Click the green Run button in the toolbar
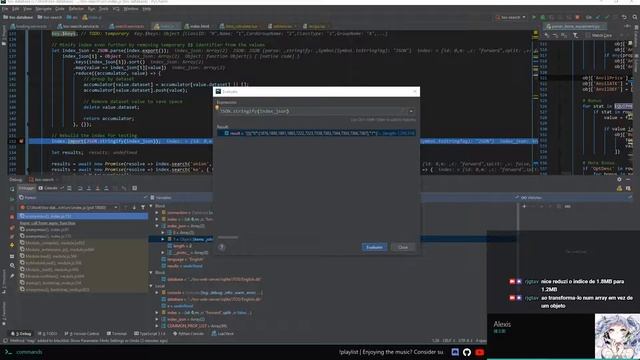This screenshot has width=640, height=360. (x=533, y=17)
